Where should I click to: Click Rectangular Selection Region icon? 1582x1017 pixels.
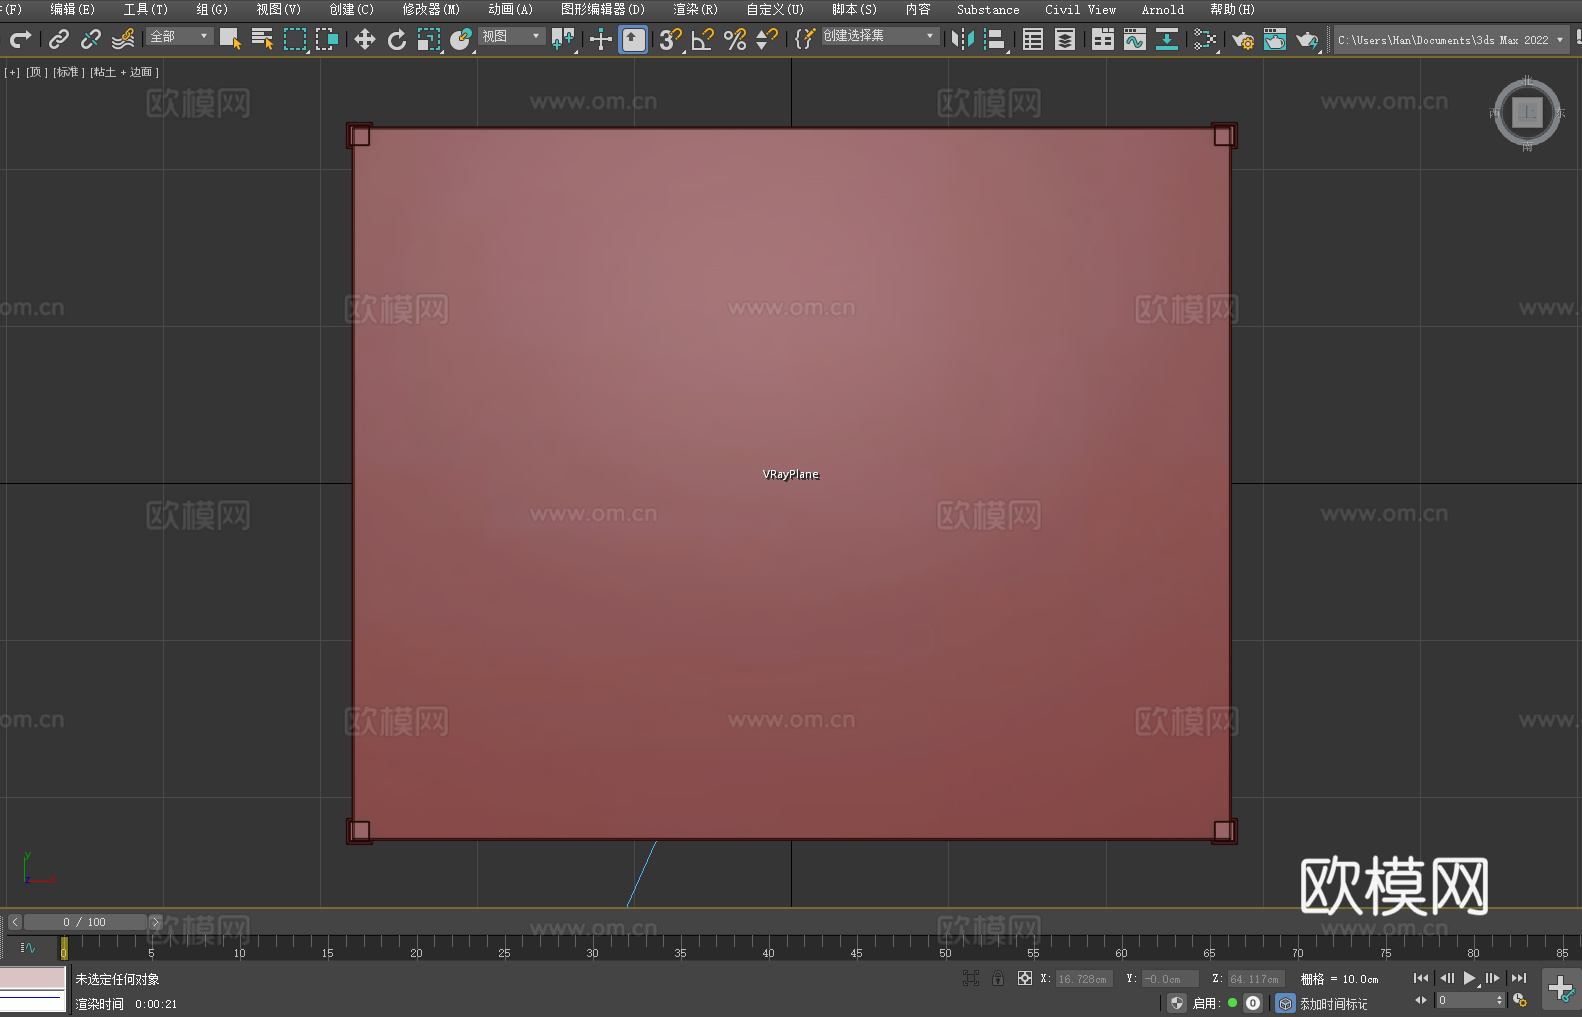click(x=295, y=39)
